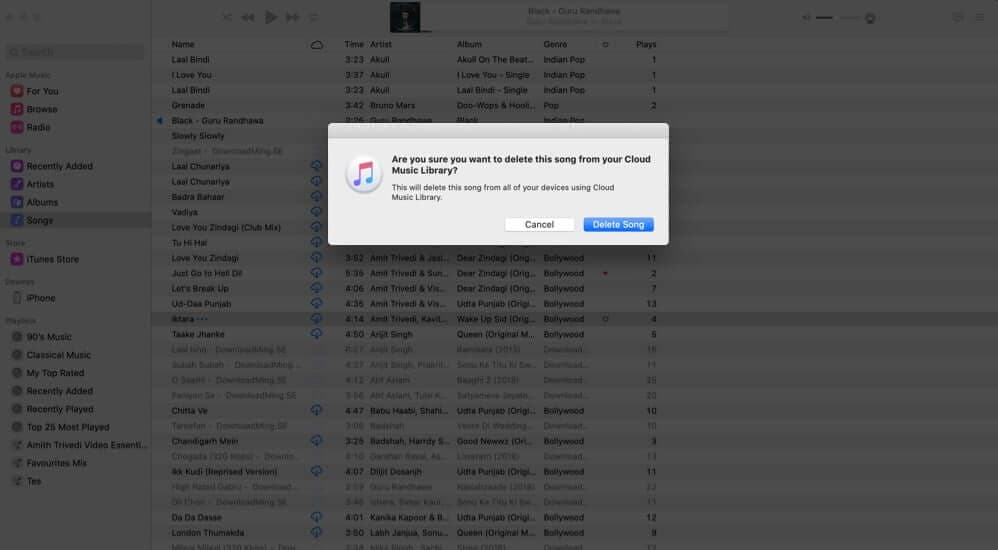Download Let's Break Up via its cloud icon

(x=316, y=288)
